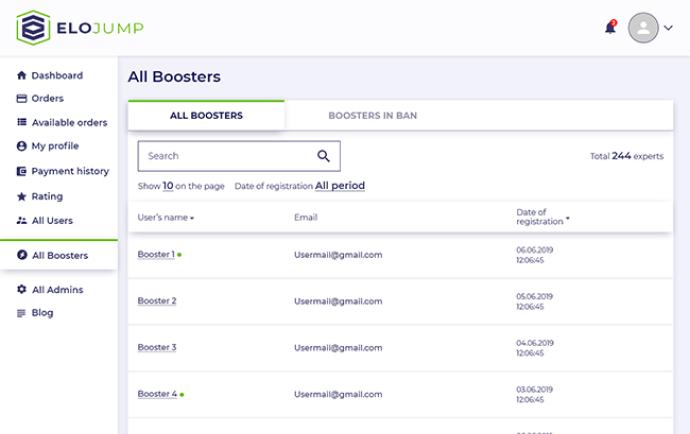690x434 pixels.
Task: Open the All period date filter
Action: [339, 186]
